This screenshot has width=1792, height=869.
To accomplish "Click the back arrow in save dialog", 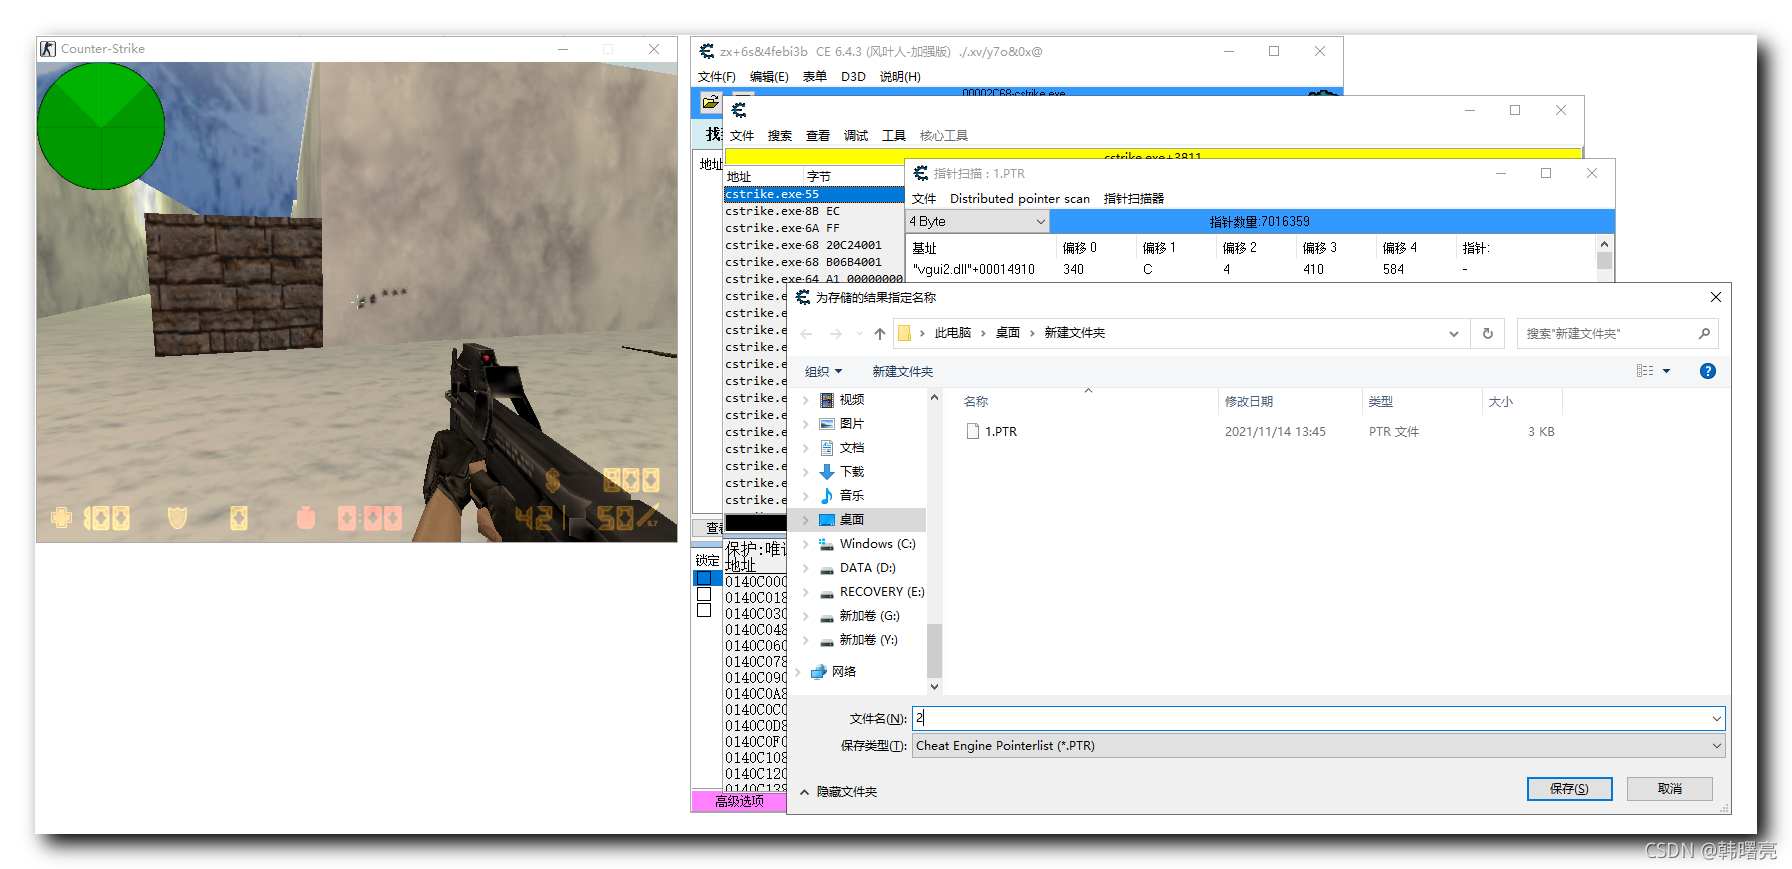I will (x=807, y=334).
